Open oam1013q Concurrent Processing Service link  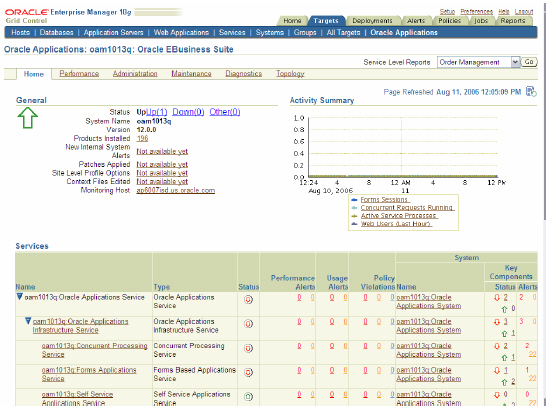point(94,350)
